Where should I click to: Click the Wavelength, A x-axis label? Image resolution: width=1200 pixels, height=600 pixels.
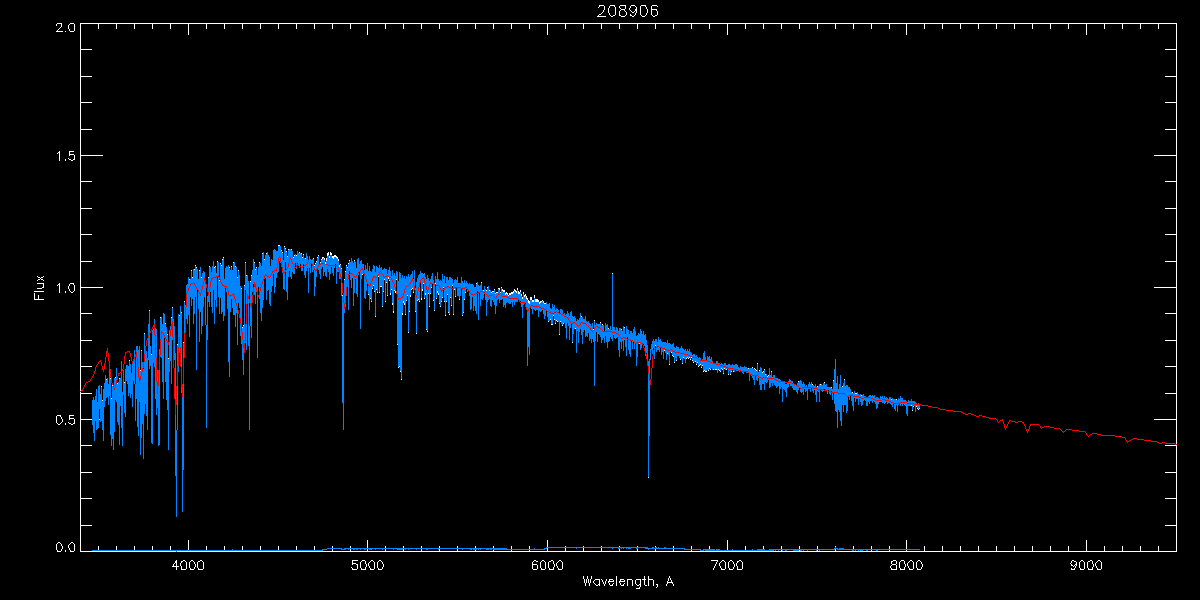(627, 582)
